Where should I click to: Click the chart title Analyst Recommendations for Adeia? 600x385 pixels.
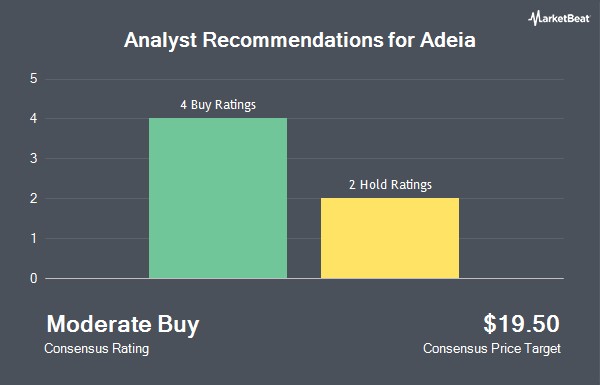pyautogui.click(x=300, y=40)
